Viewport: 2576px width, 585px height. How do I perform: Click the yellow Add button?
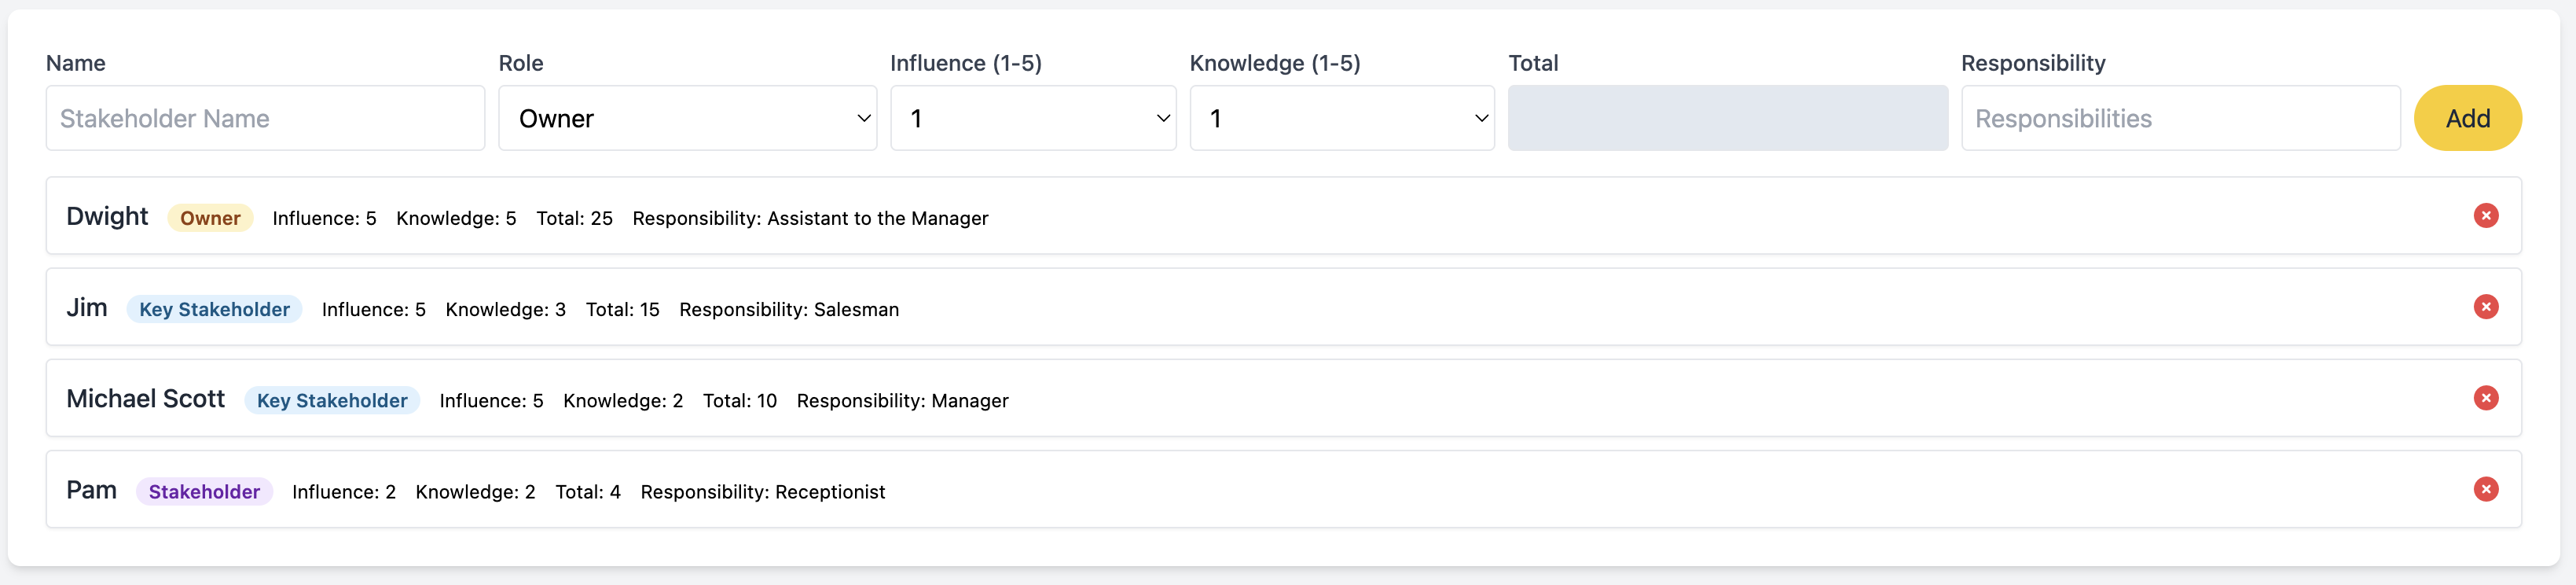(x=2467, y=118)
